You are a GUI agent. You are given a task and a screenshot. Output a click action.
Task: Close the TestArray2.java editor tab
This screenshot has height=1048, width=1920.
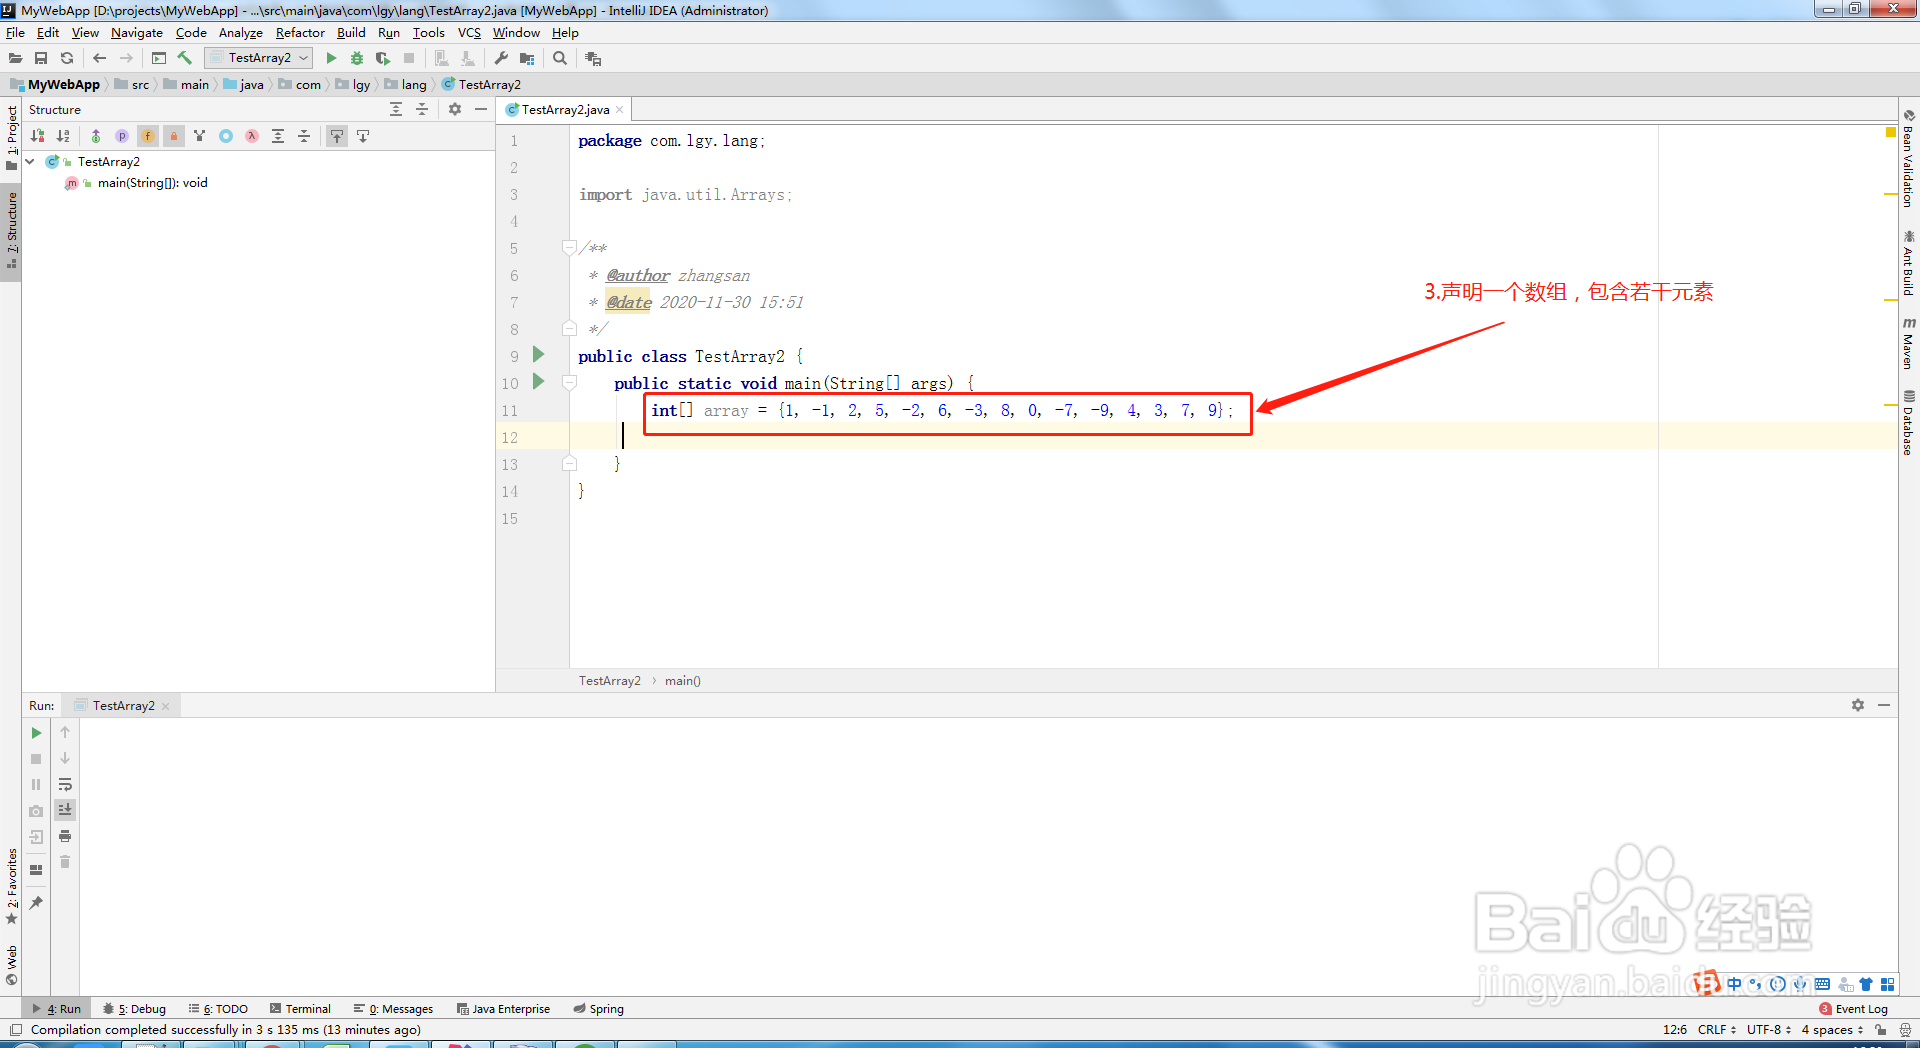(620, 110)
